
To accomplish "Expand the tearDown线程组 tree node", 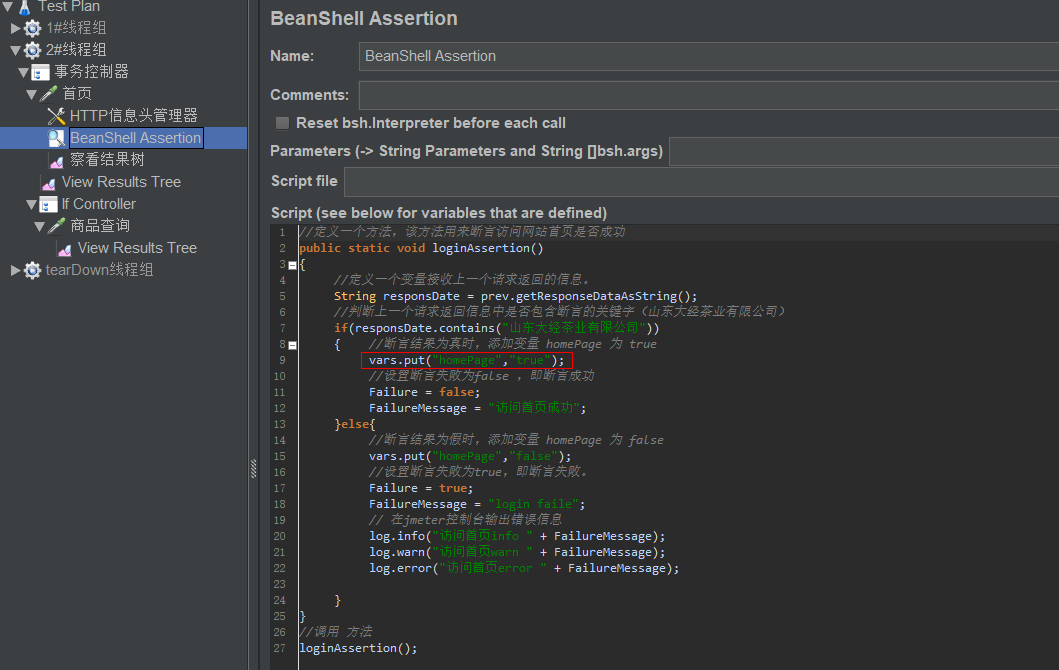I will 15,270.
